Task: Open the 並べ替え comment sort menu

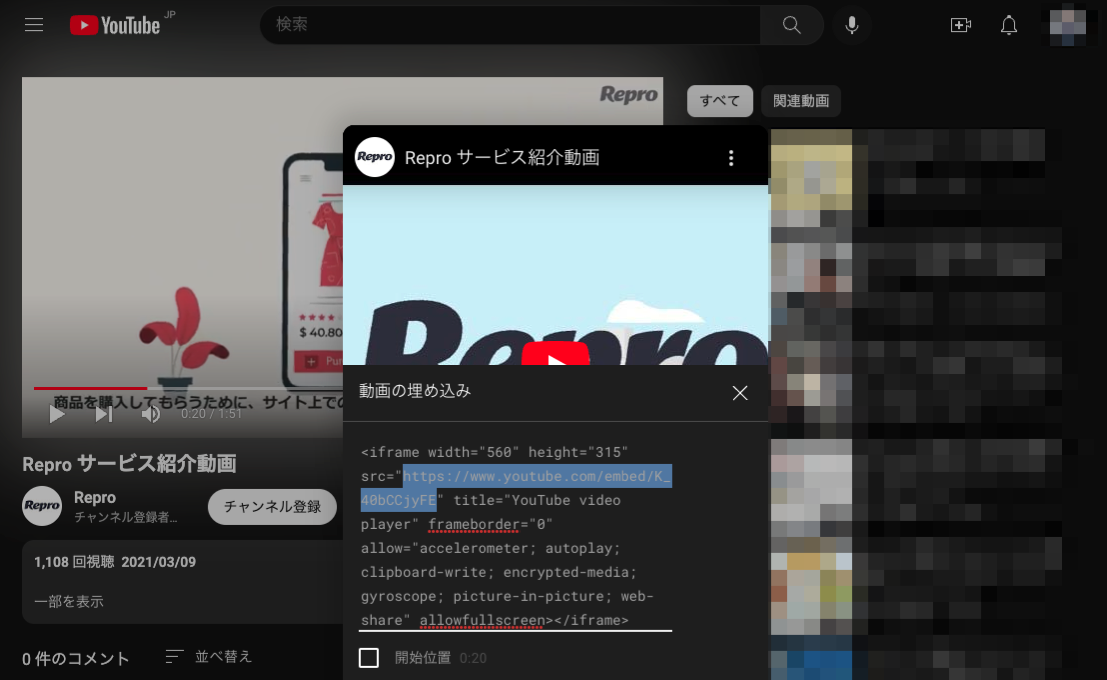Action: pos(208,657)
